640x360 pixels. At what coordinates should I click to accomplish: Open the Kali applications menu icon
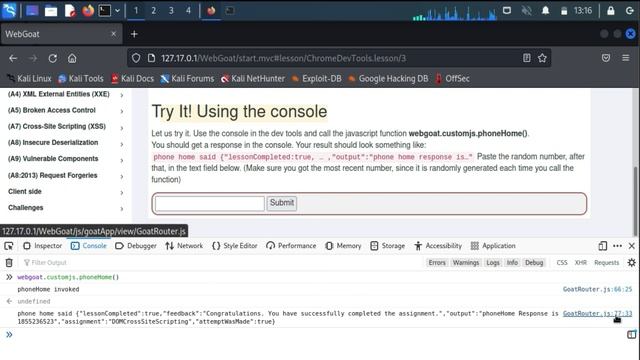pyautogui.click(x=9, y=10)
